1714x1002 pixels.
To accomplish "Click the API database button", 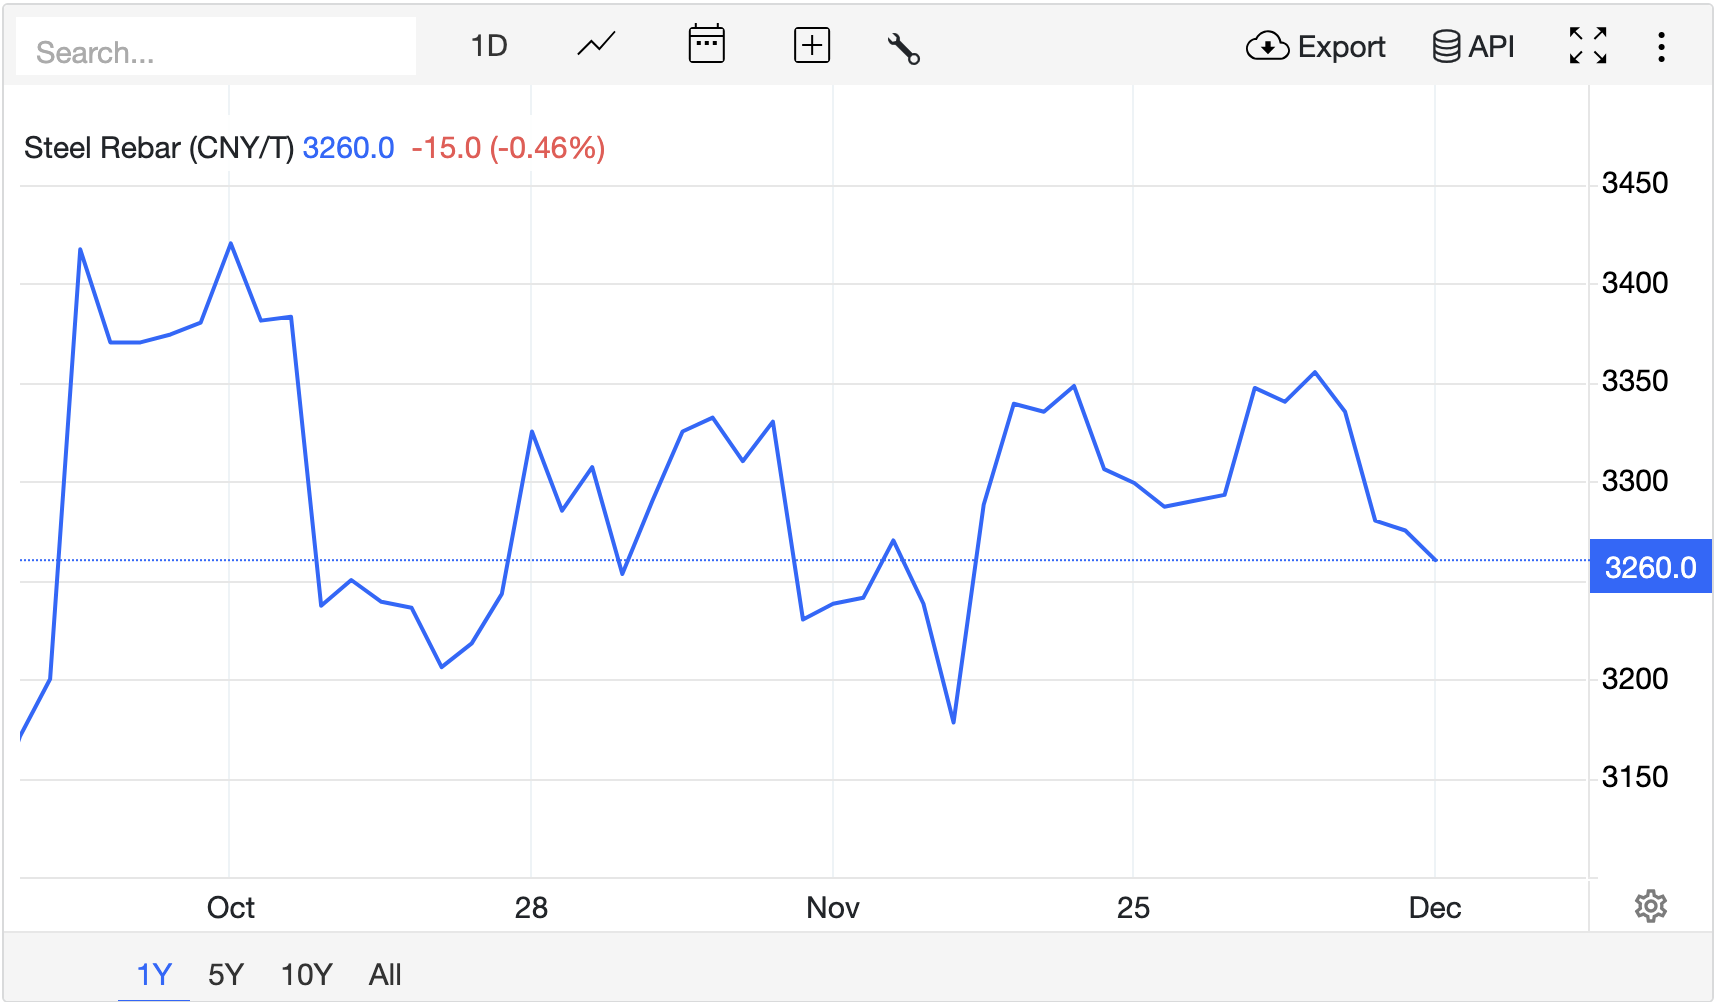I will 1473,47.
